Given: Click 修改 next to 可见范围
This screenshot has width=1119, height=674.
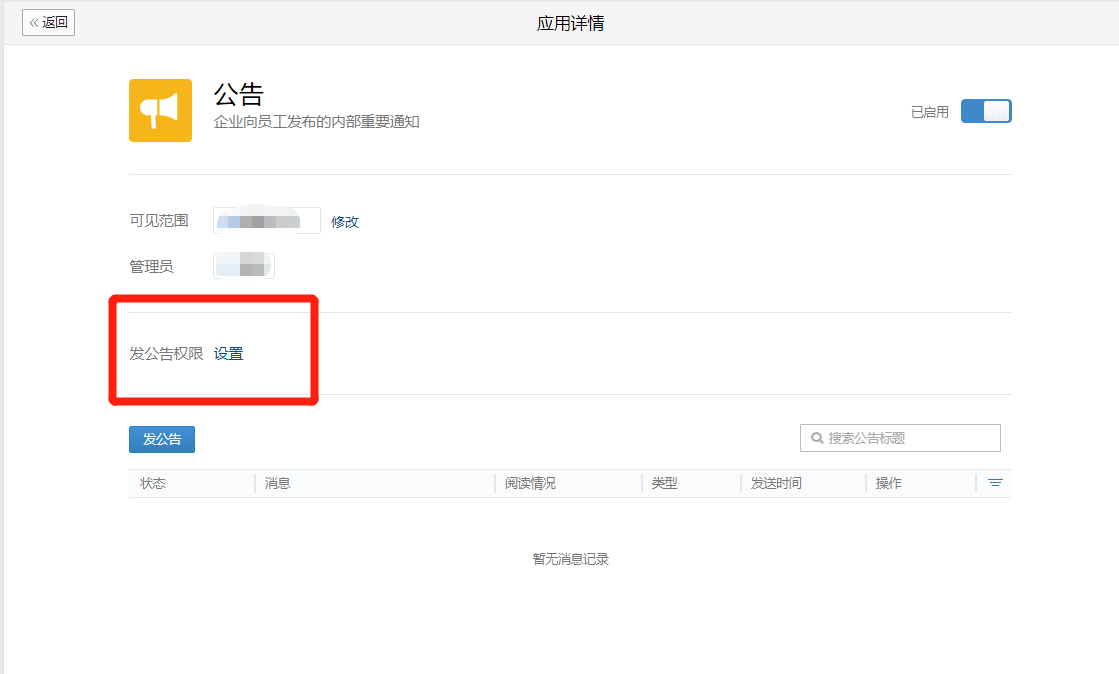Looking at the screenshot, I should pyautogui.click(x=345, y=221).
